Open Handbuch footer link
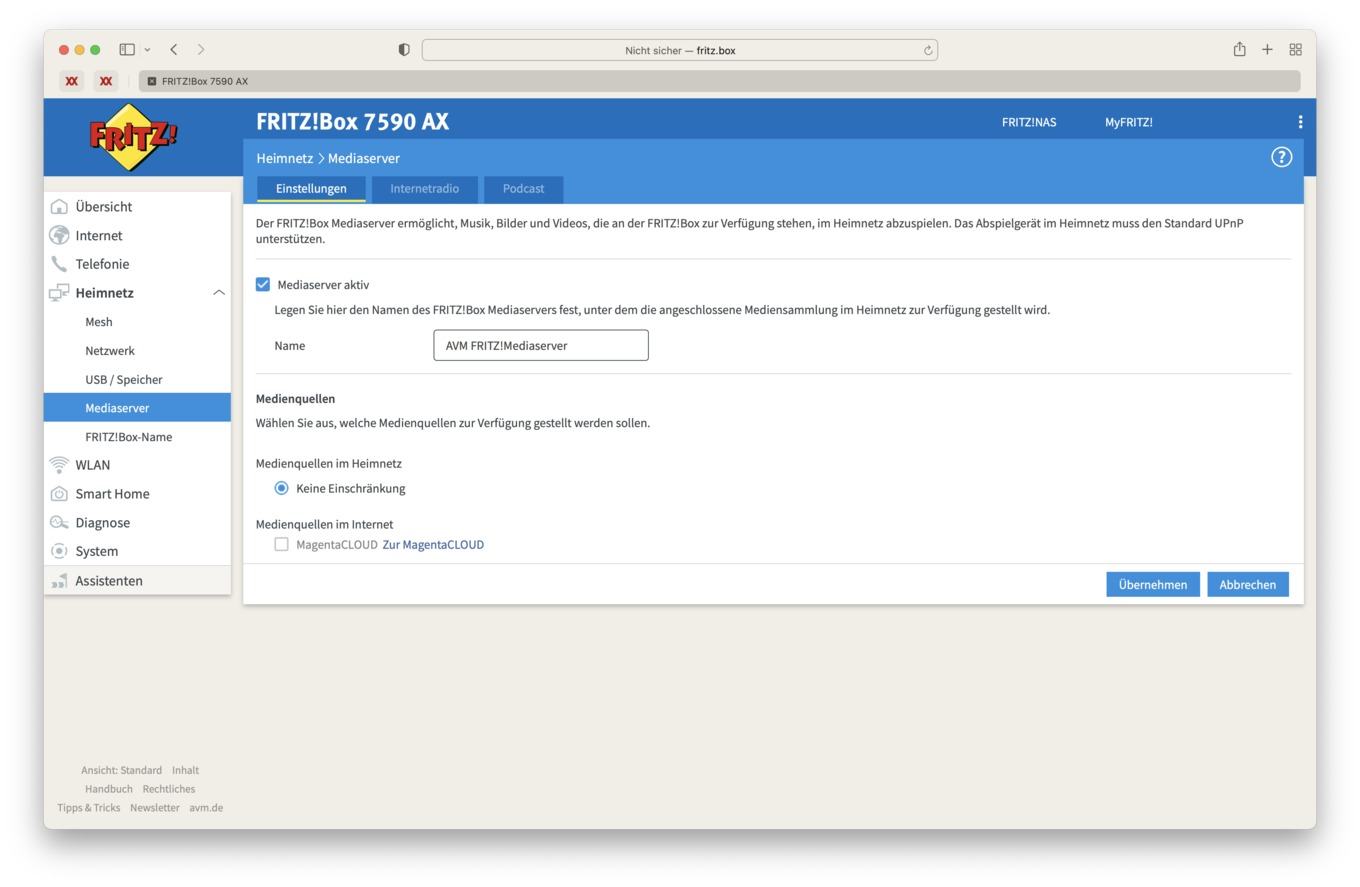Screen dimensions: 1360x887 pyautogui.click(x=108, y=789)
